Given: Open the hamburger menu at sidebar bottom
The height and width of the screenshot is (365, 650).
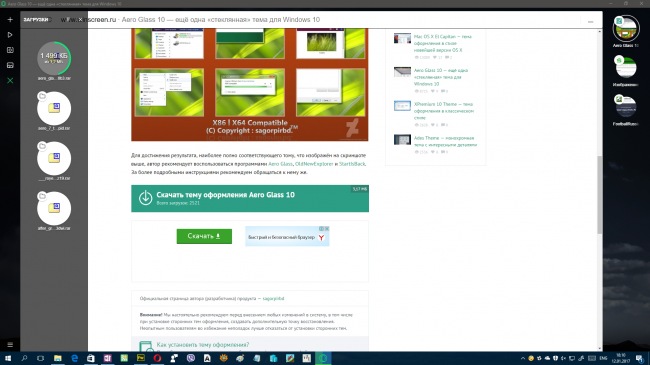Looking at the screenshot, I should pos(10,345).
